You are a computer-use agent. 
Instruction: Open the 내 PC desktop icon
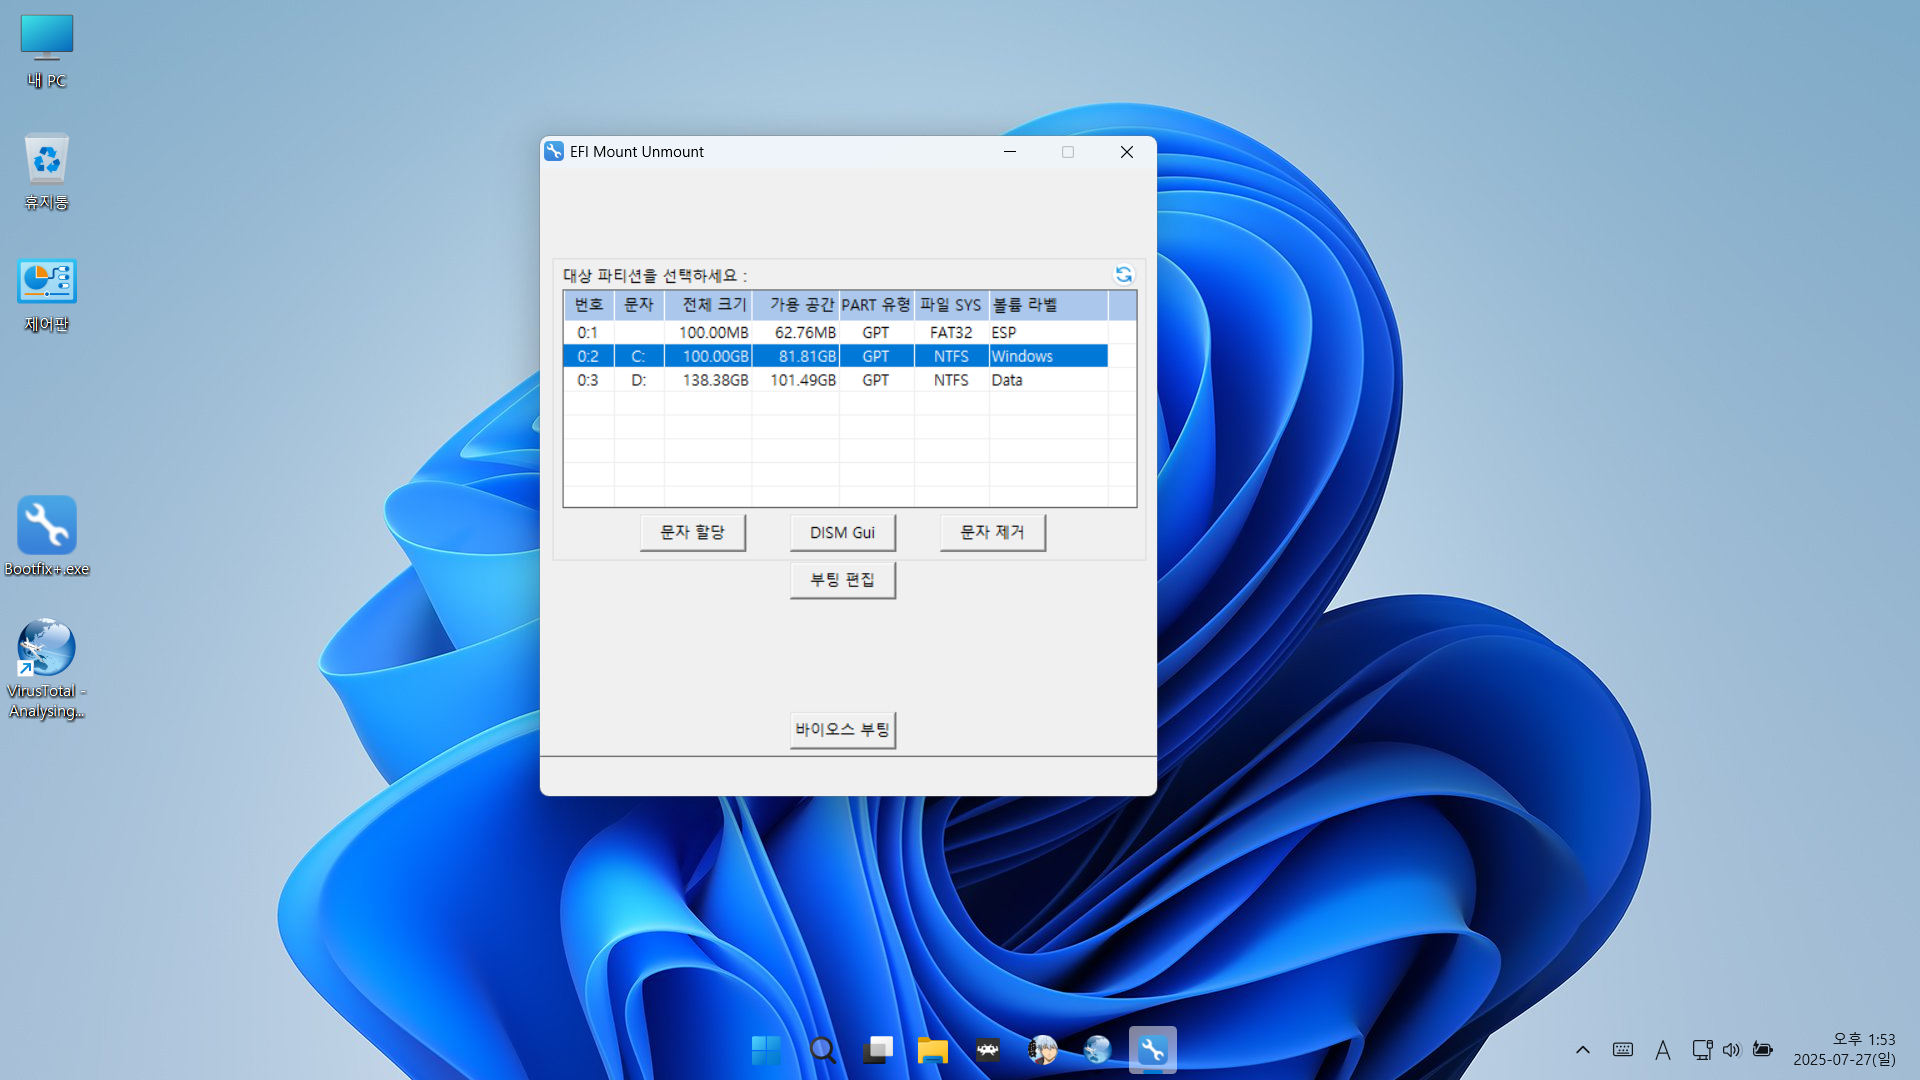[x=46, y=38]
